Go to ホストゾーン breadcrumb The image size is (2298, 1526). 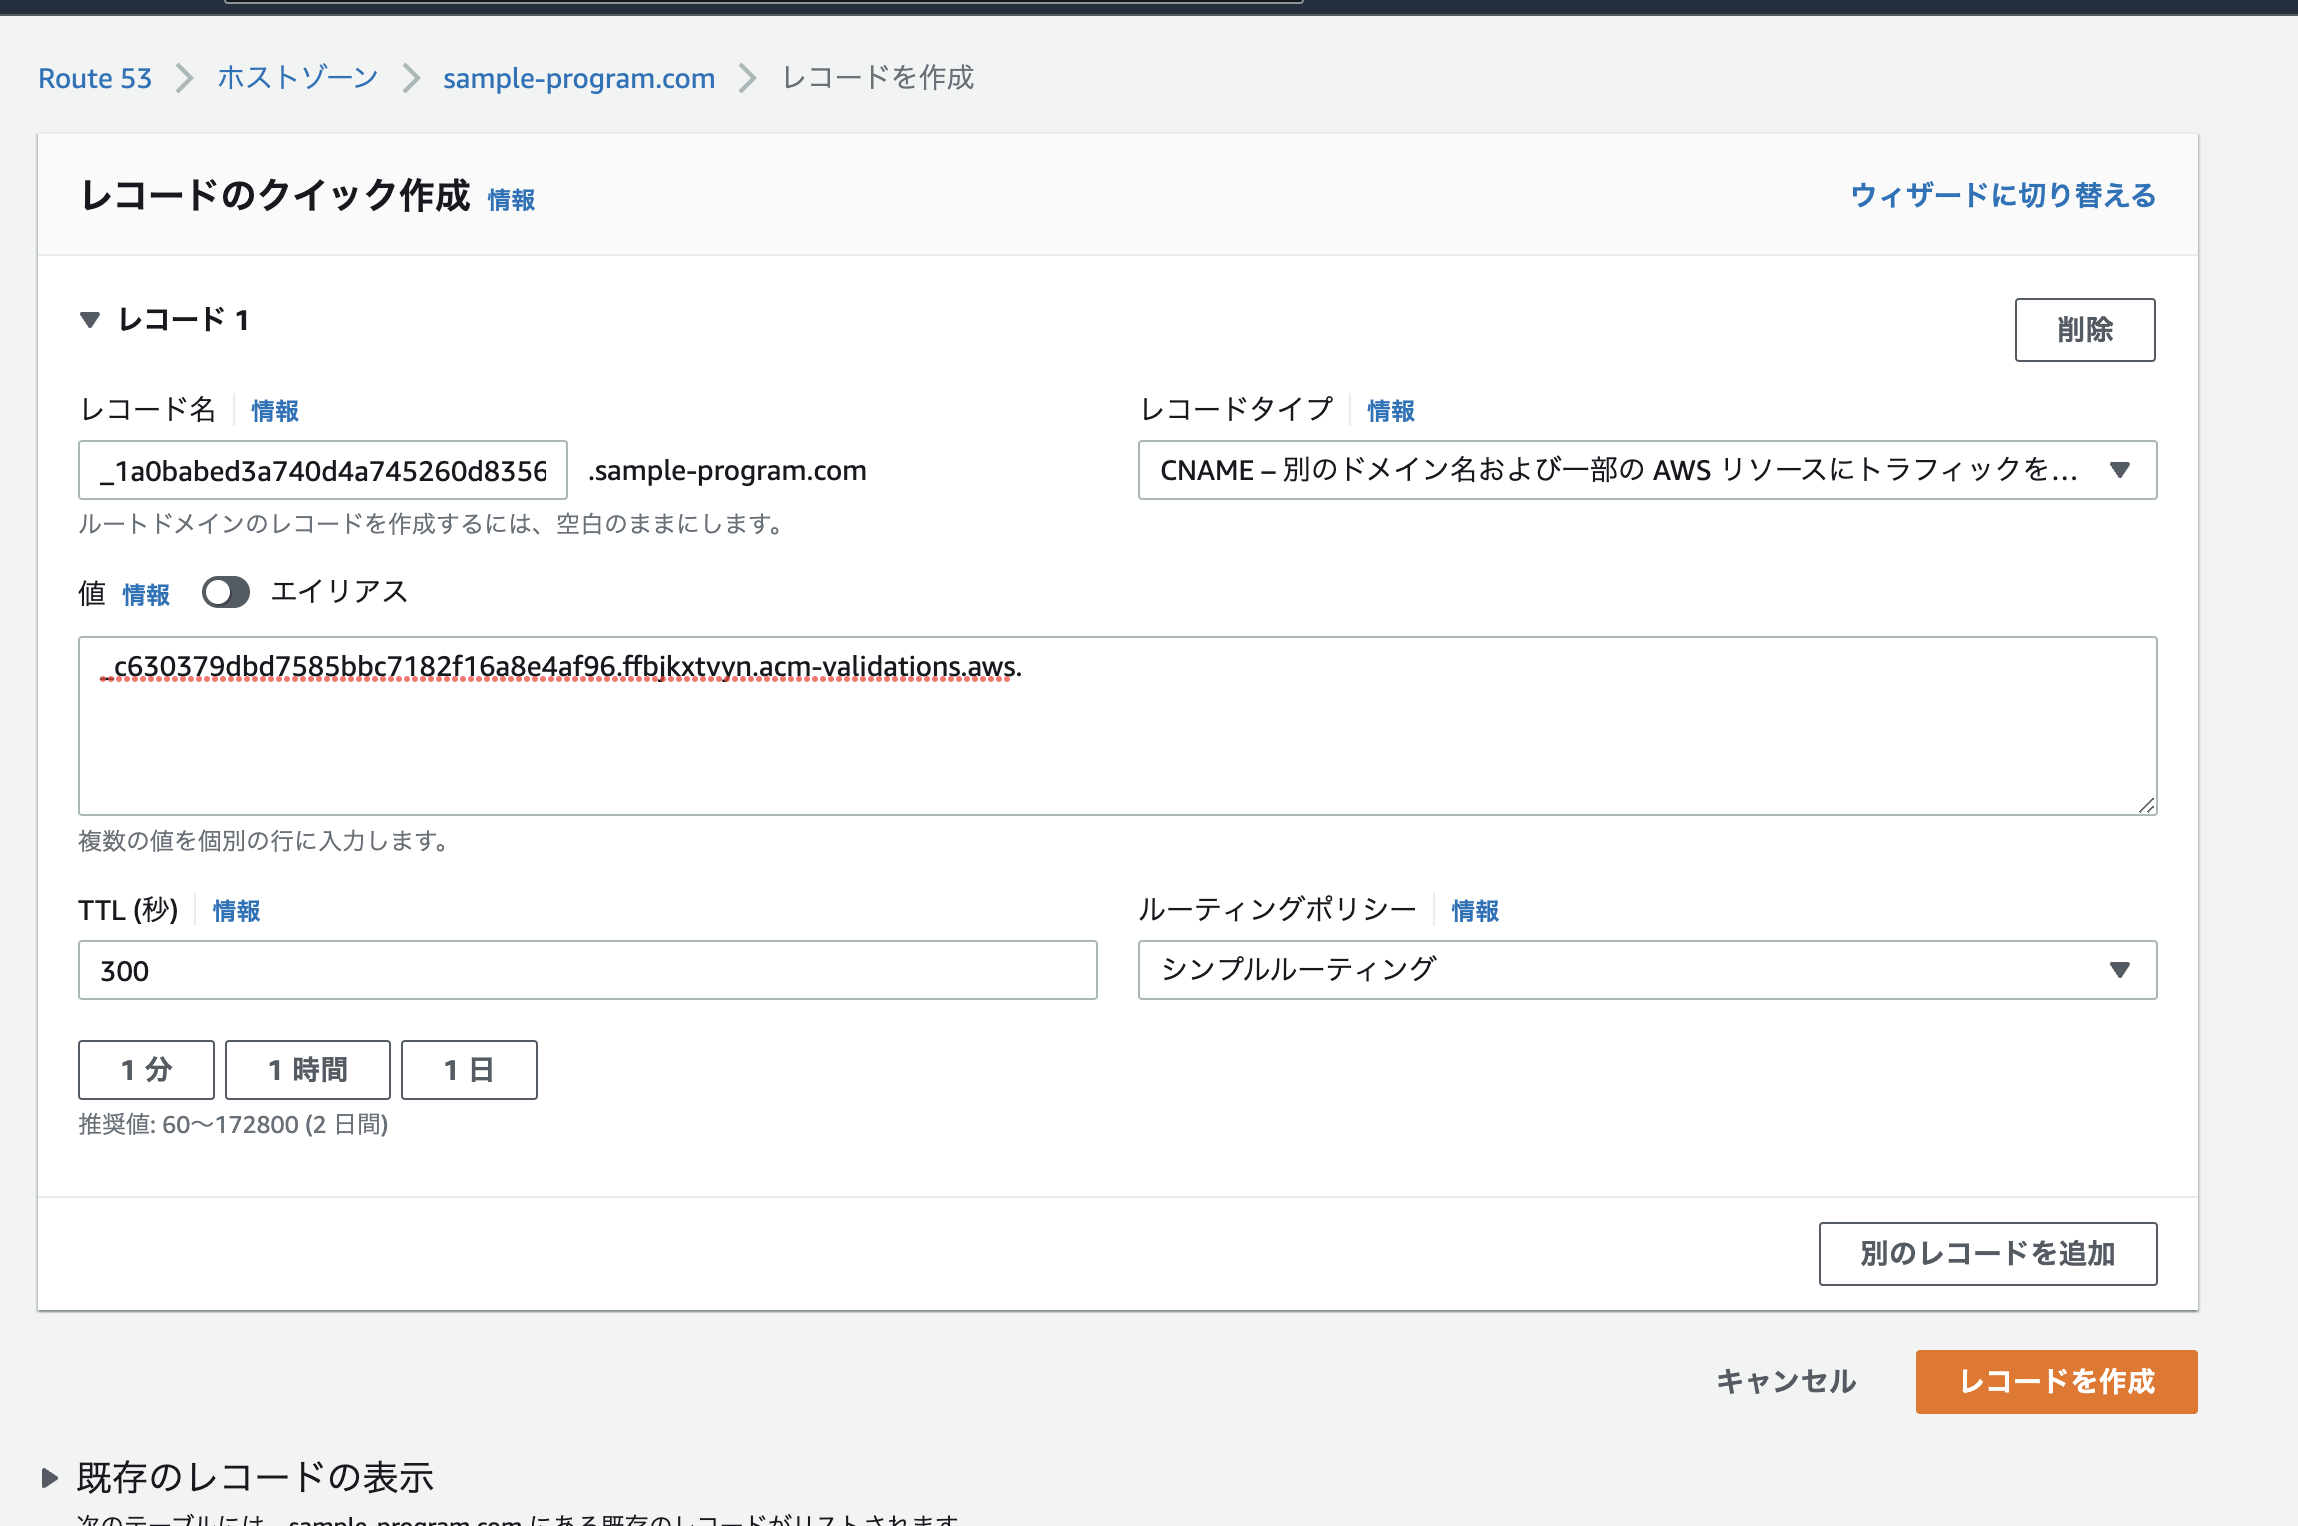point(297,78)
